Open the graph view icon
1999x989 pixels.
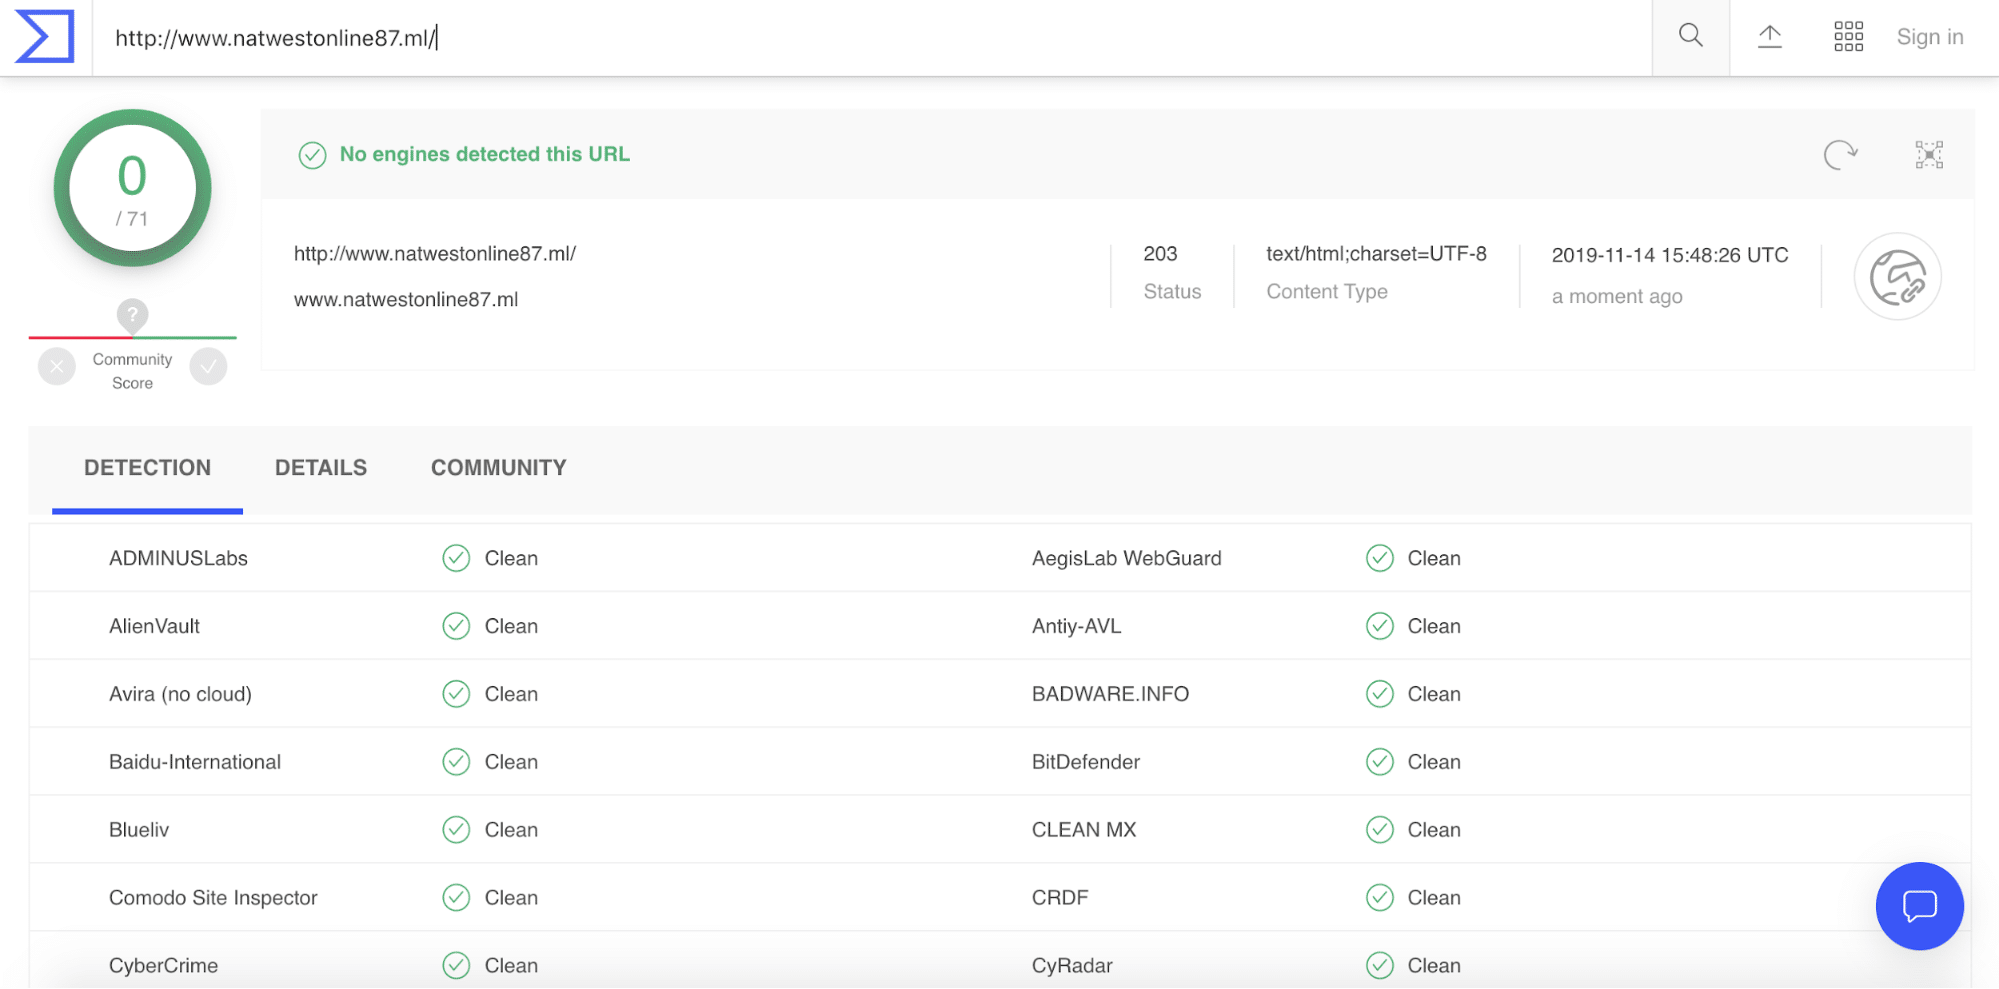(1929, 154)
